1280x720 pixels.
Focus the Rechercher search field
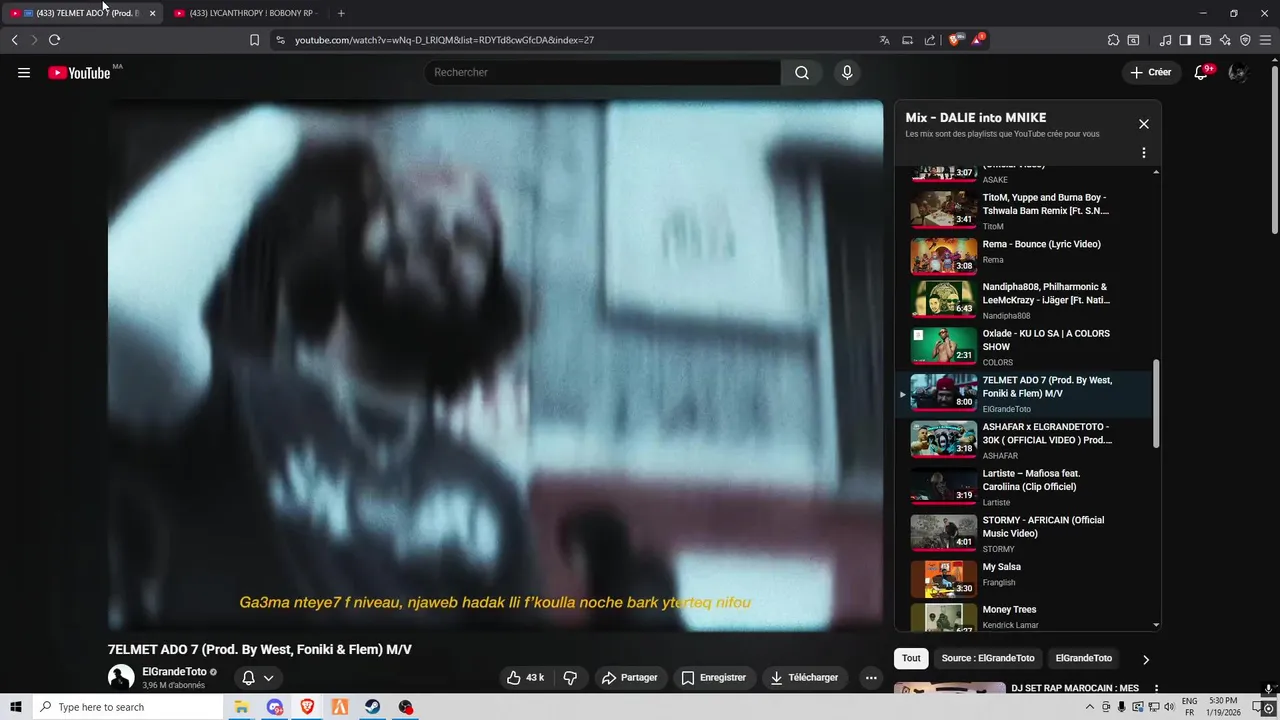coord(602,72)
